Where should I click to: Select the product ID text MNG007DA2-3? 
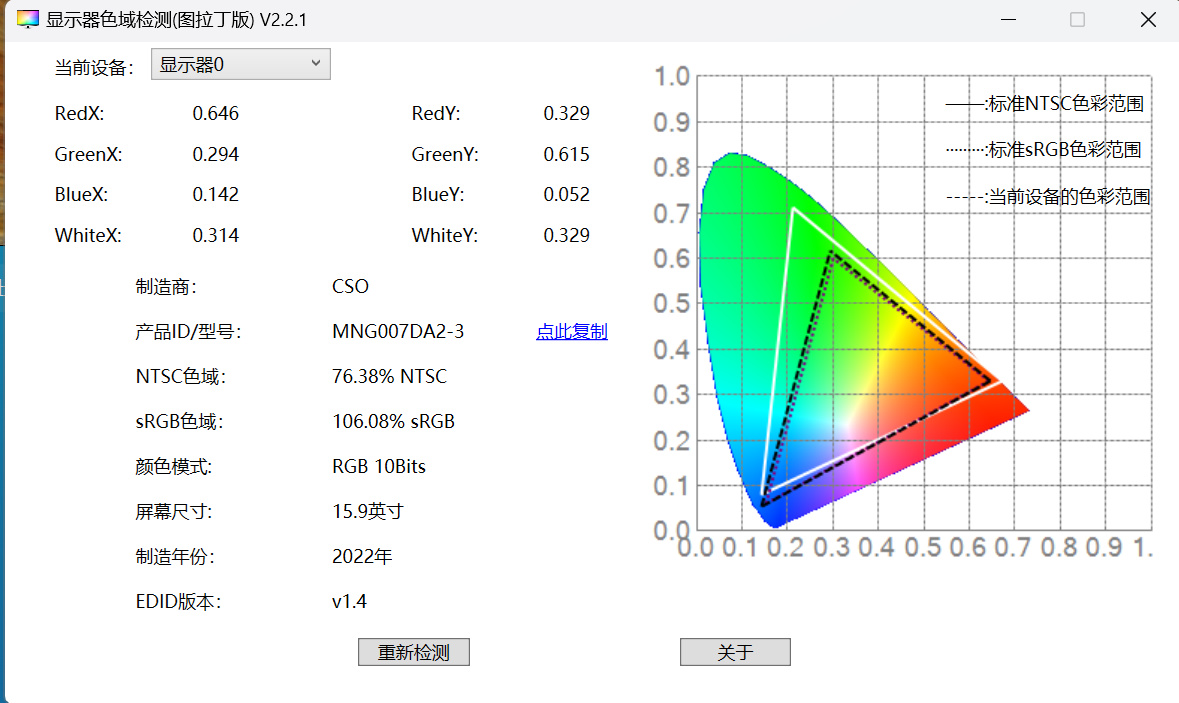tap(398, 332)
